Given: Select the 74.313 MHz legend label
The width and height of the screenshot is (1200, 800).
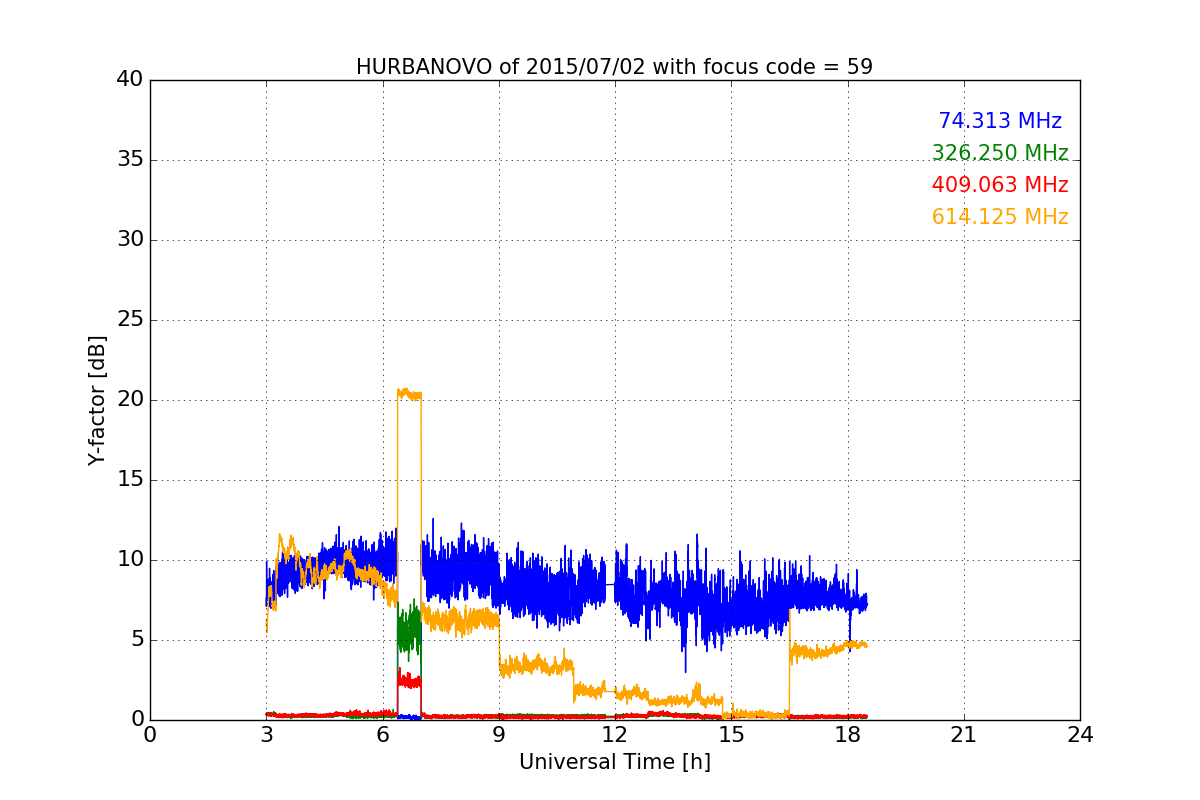Looking at the screenshot, I should coord(1000,121).
